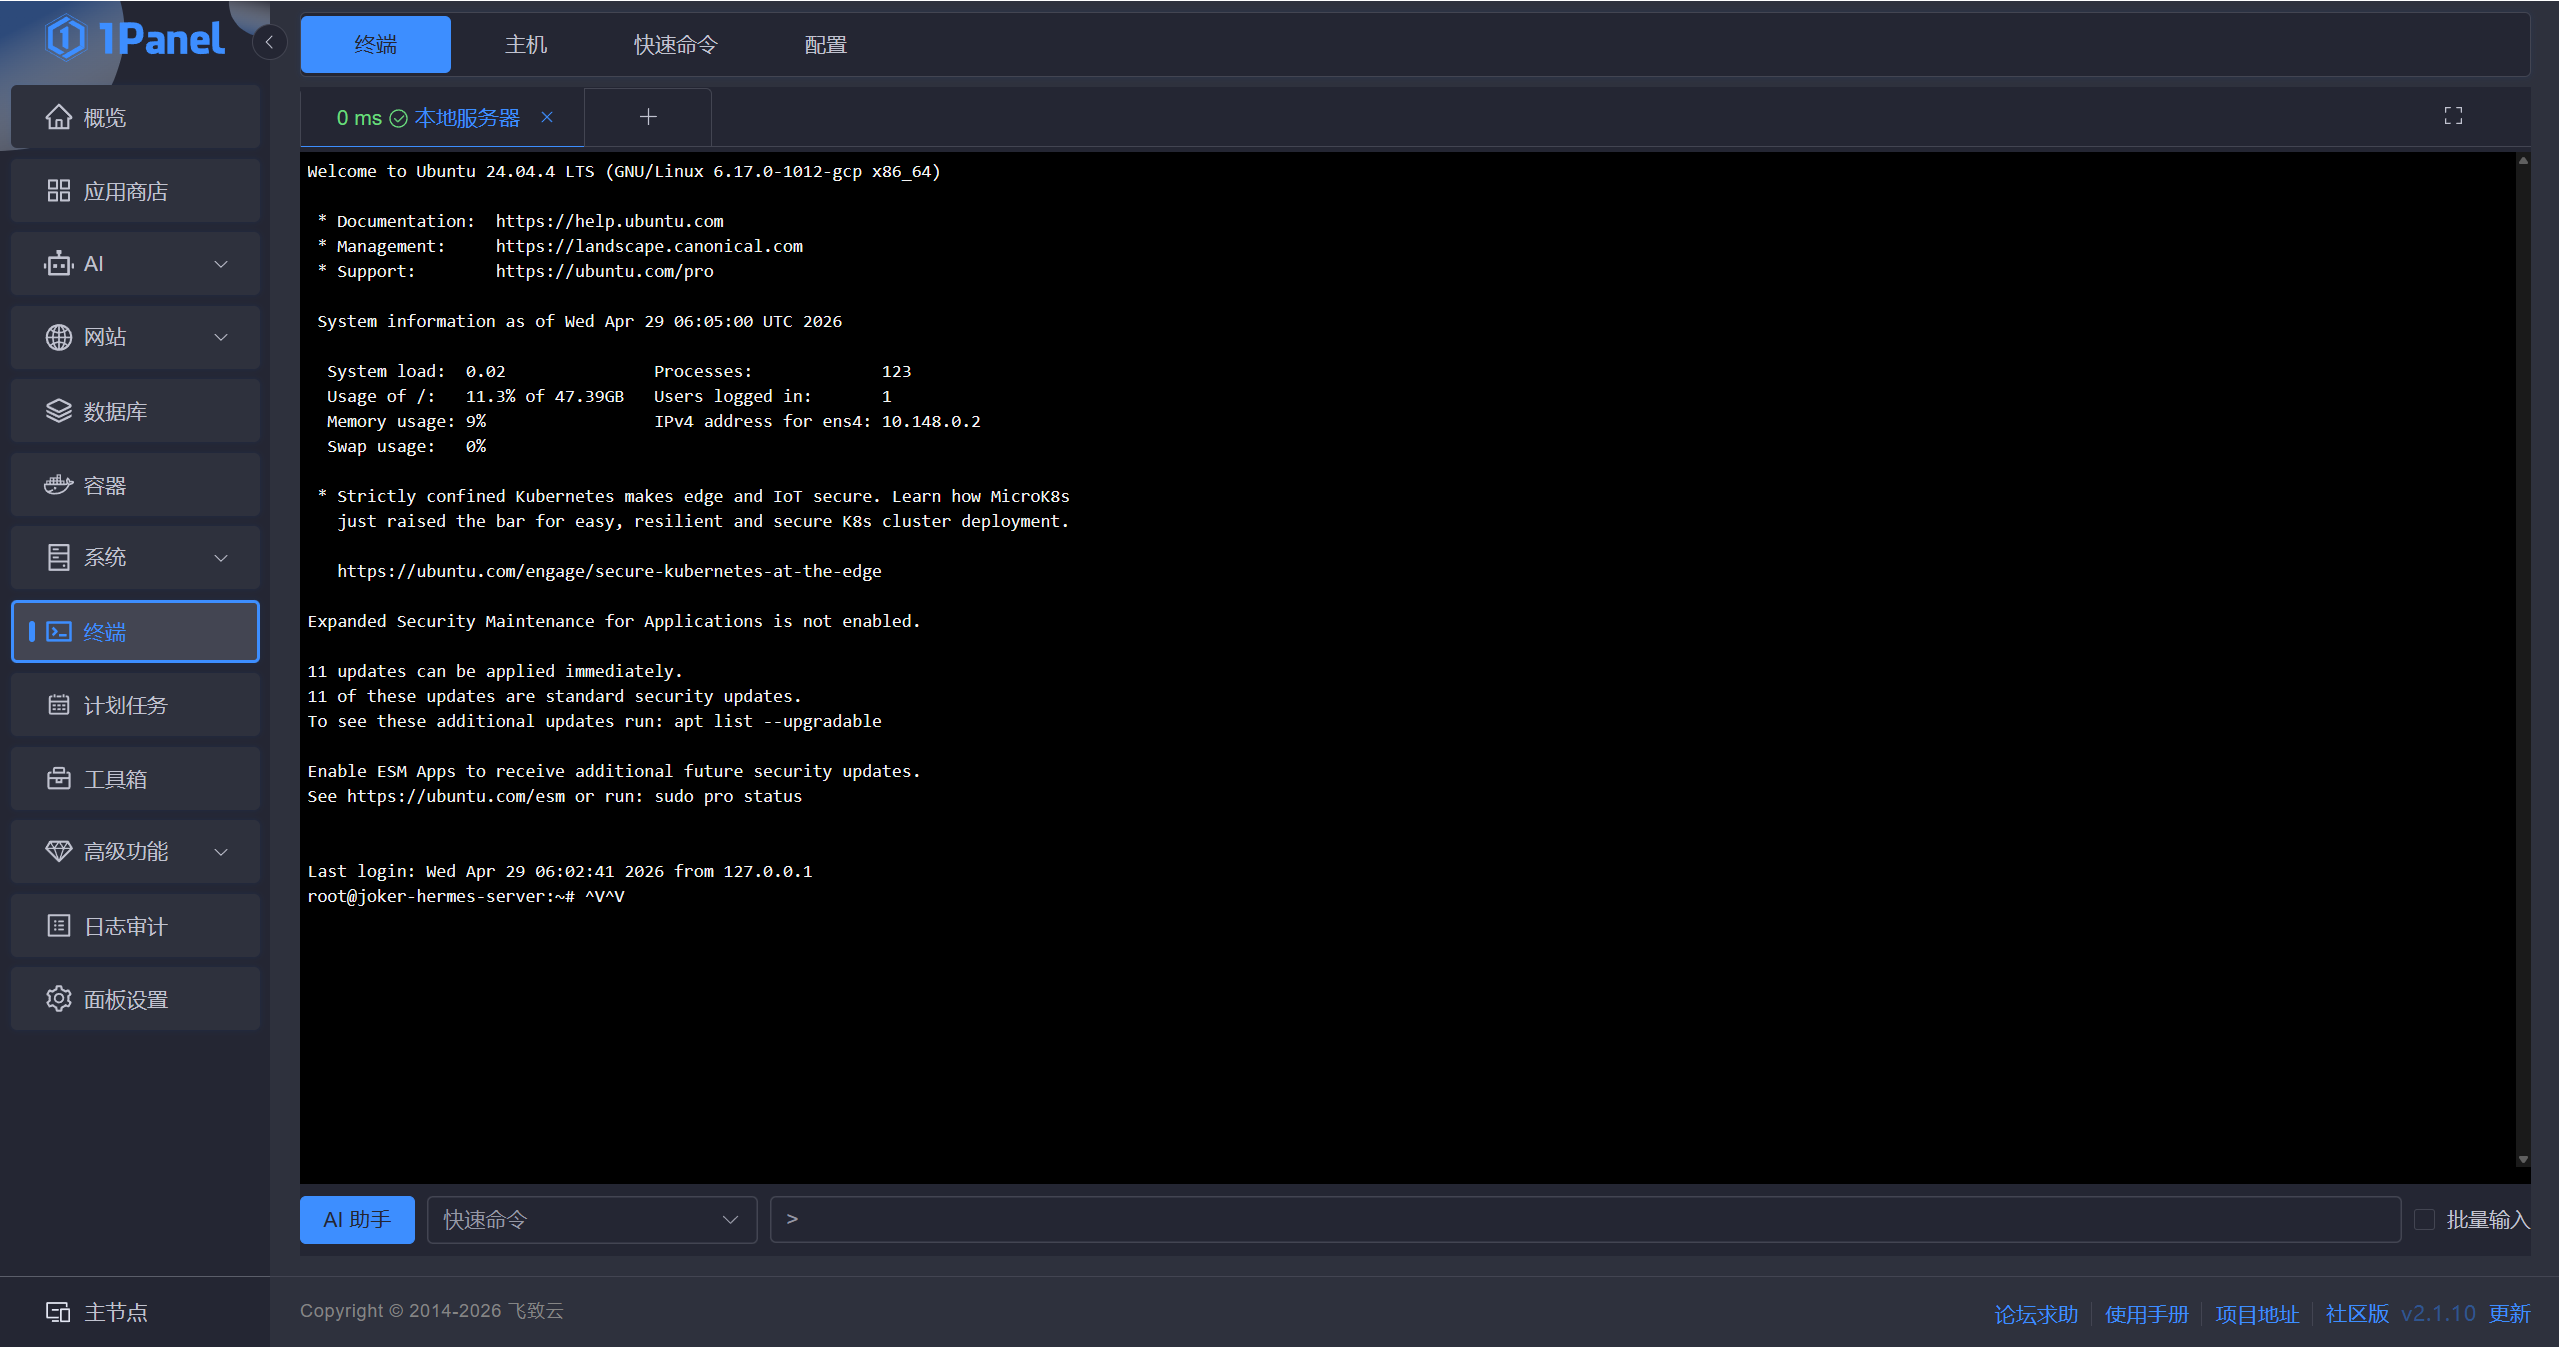
Task: Open the AI 助手 button
Action: (357, 1219)
